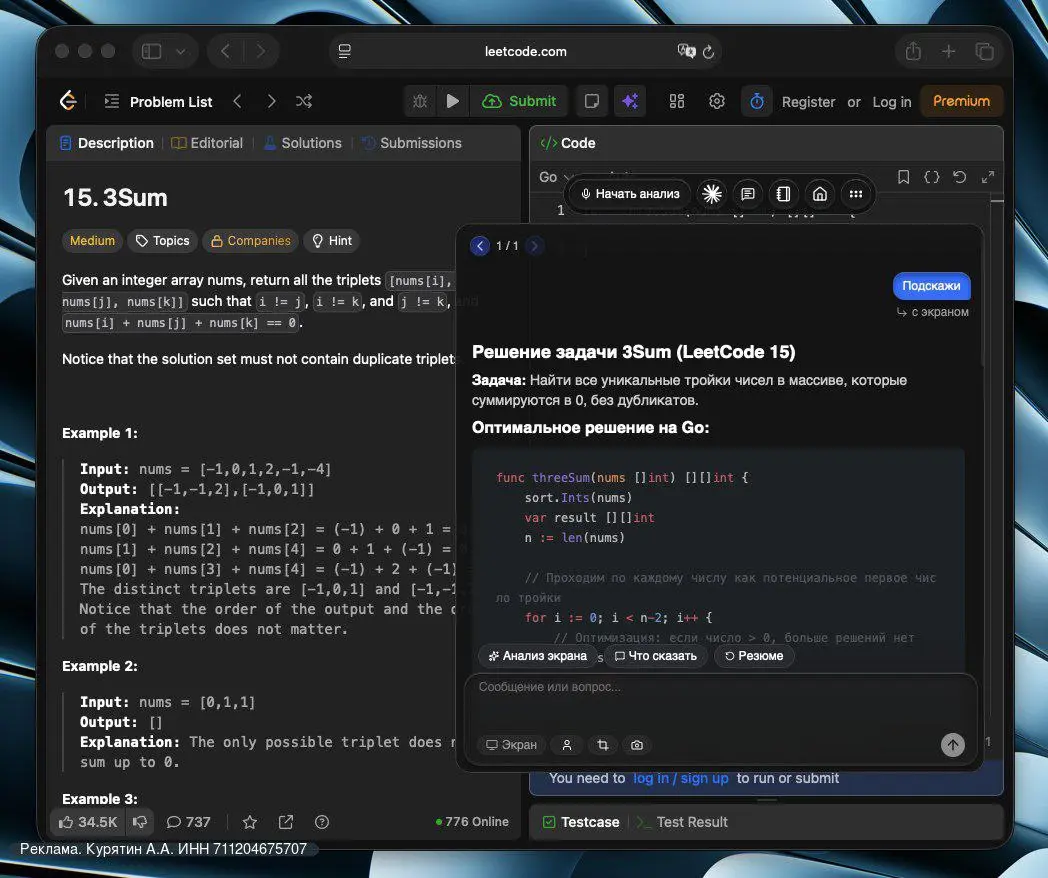Open the Testcase tab
The height and width of the screenshot is (878, 1048).
(581, 822)
